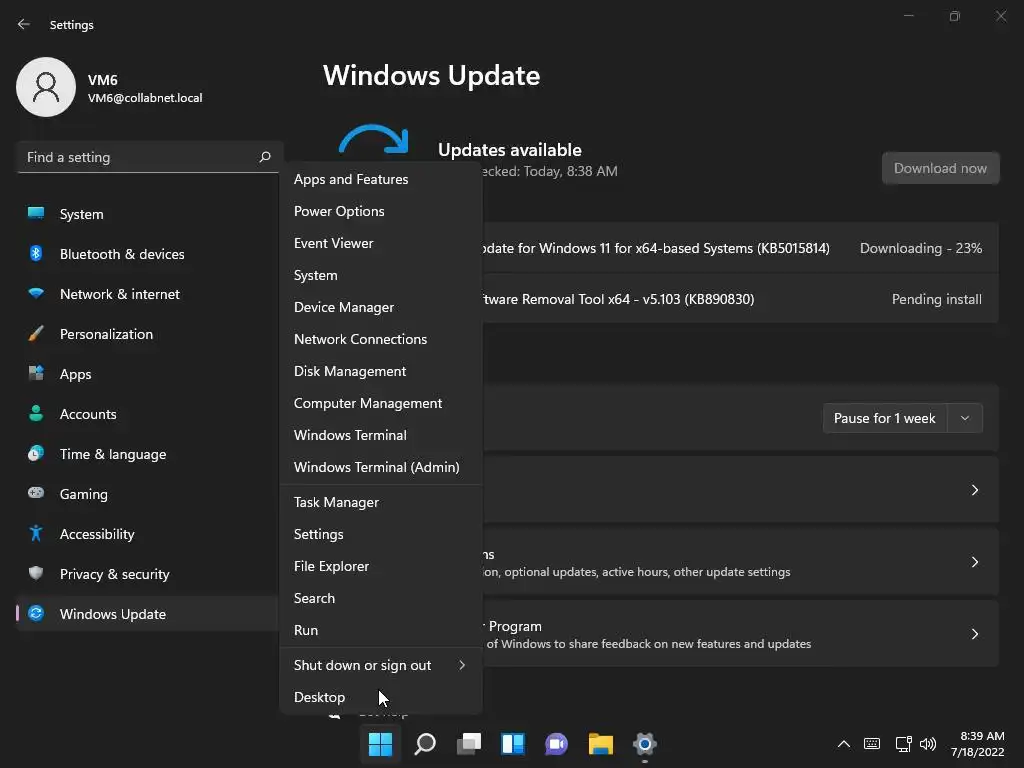
Task: Open Computer Management menu entry
Action: (381, 403)
